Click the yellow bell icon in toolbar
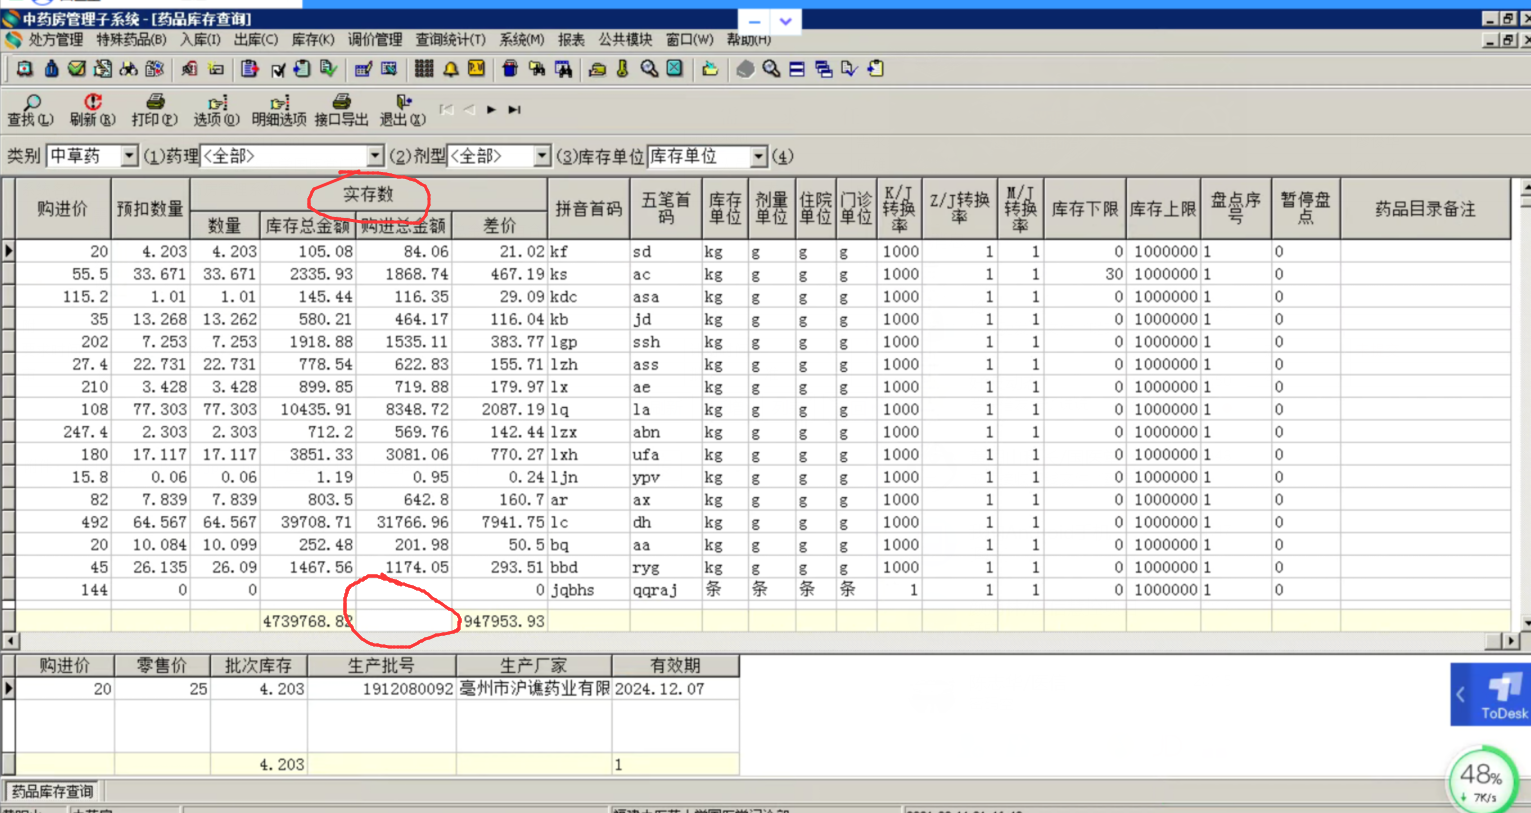The height and width of the screenshot is (813, 1531). (451, 69)
